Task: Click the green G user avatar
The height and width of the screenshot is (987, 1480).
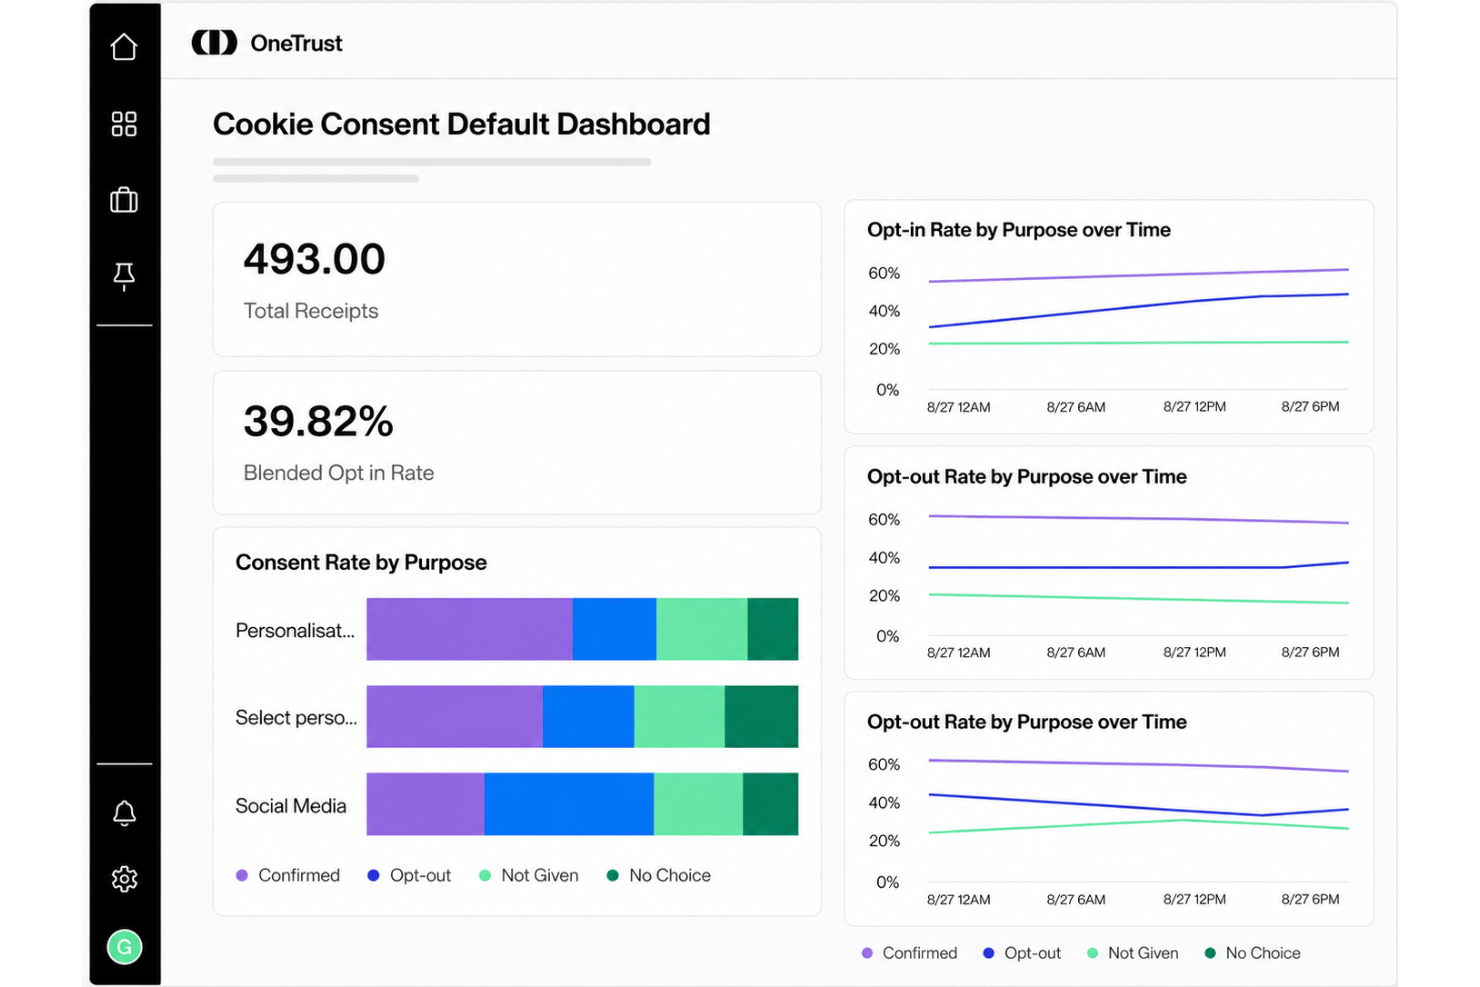Action: point(124,947)
